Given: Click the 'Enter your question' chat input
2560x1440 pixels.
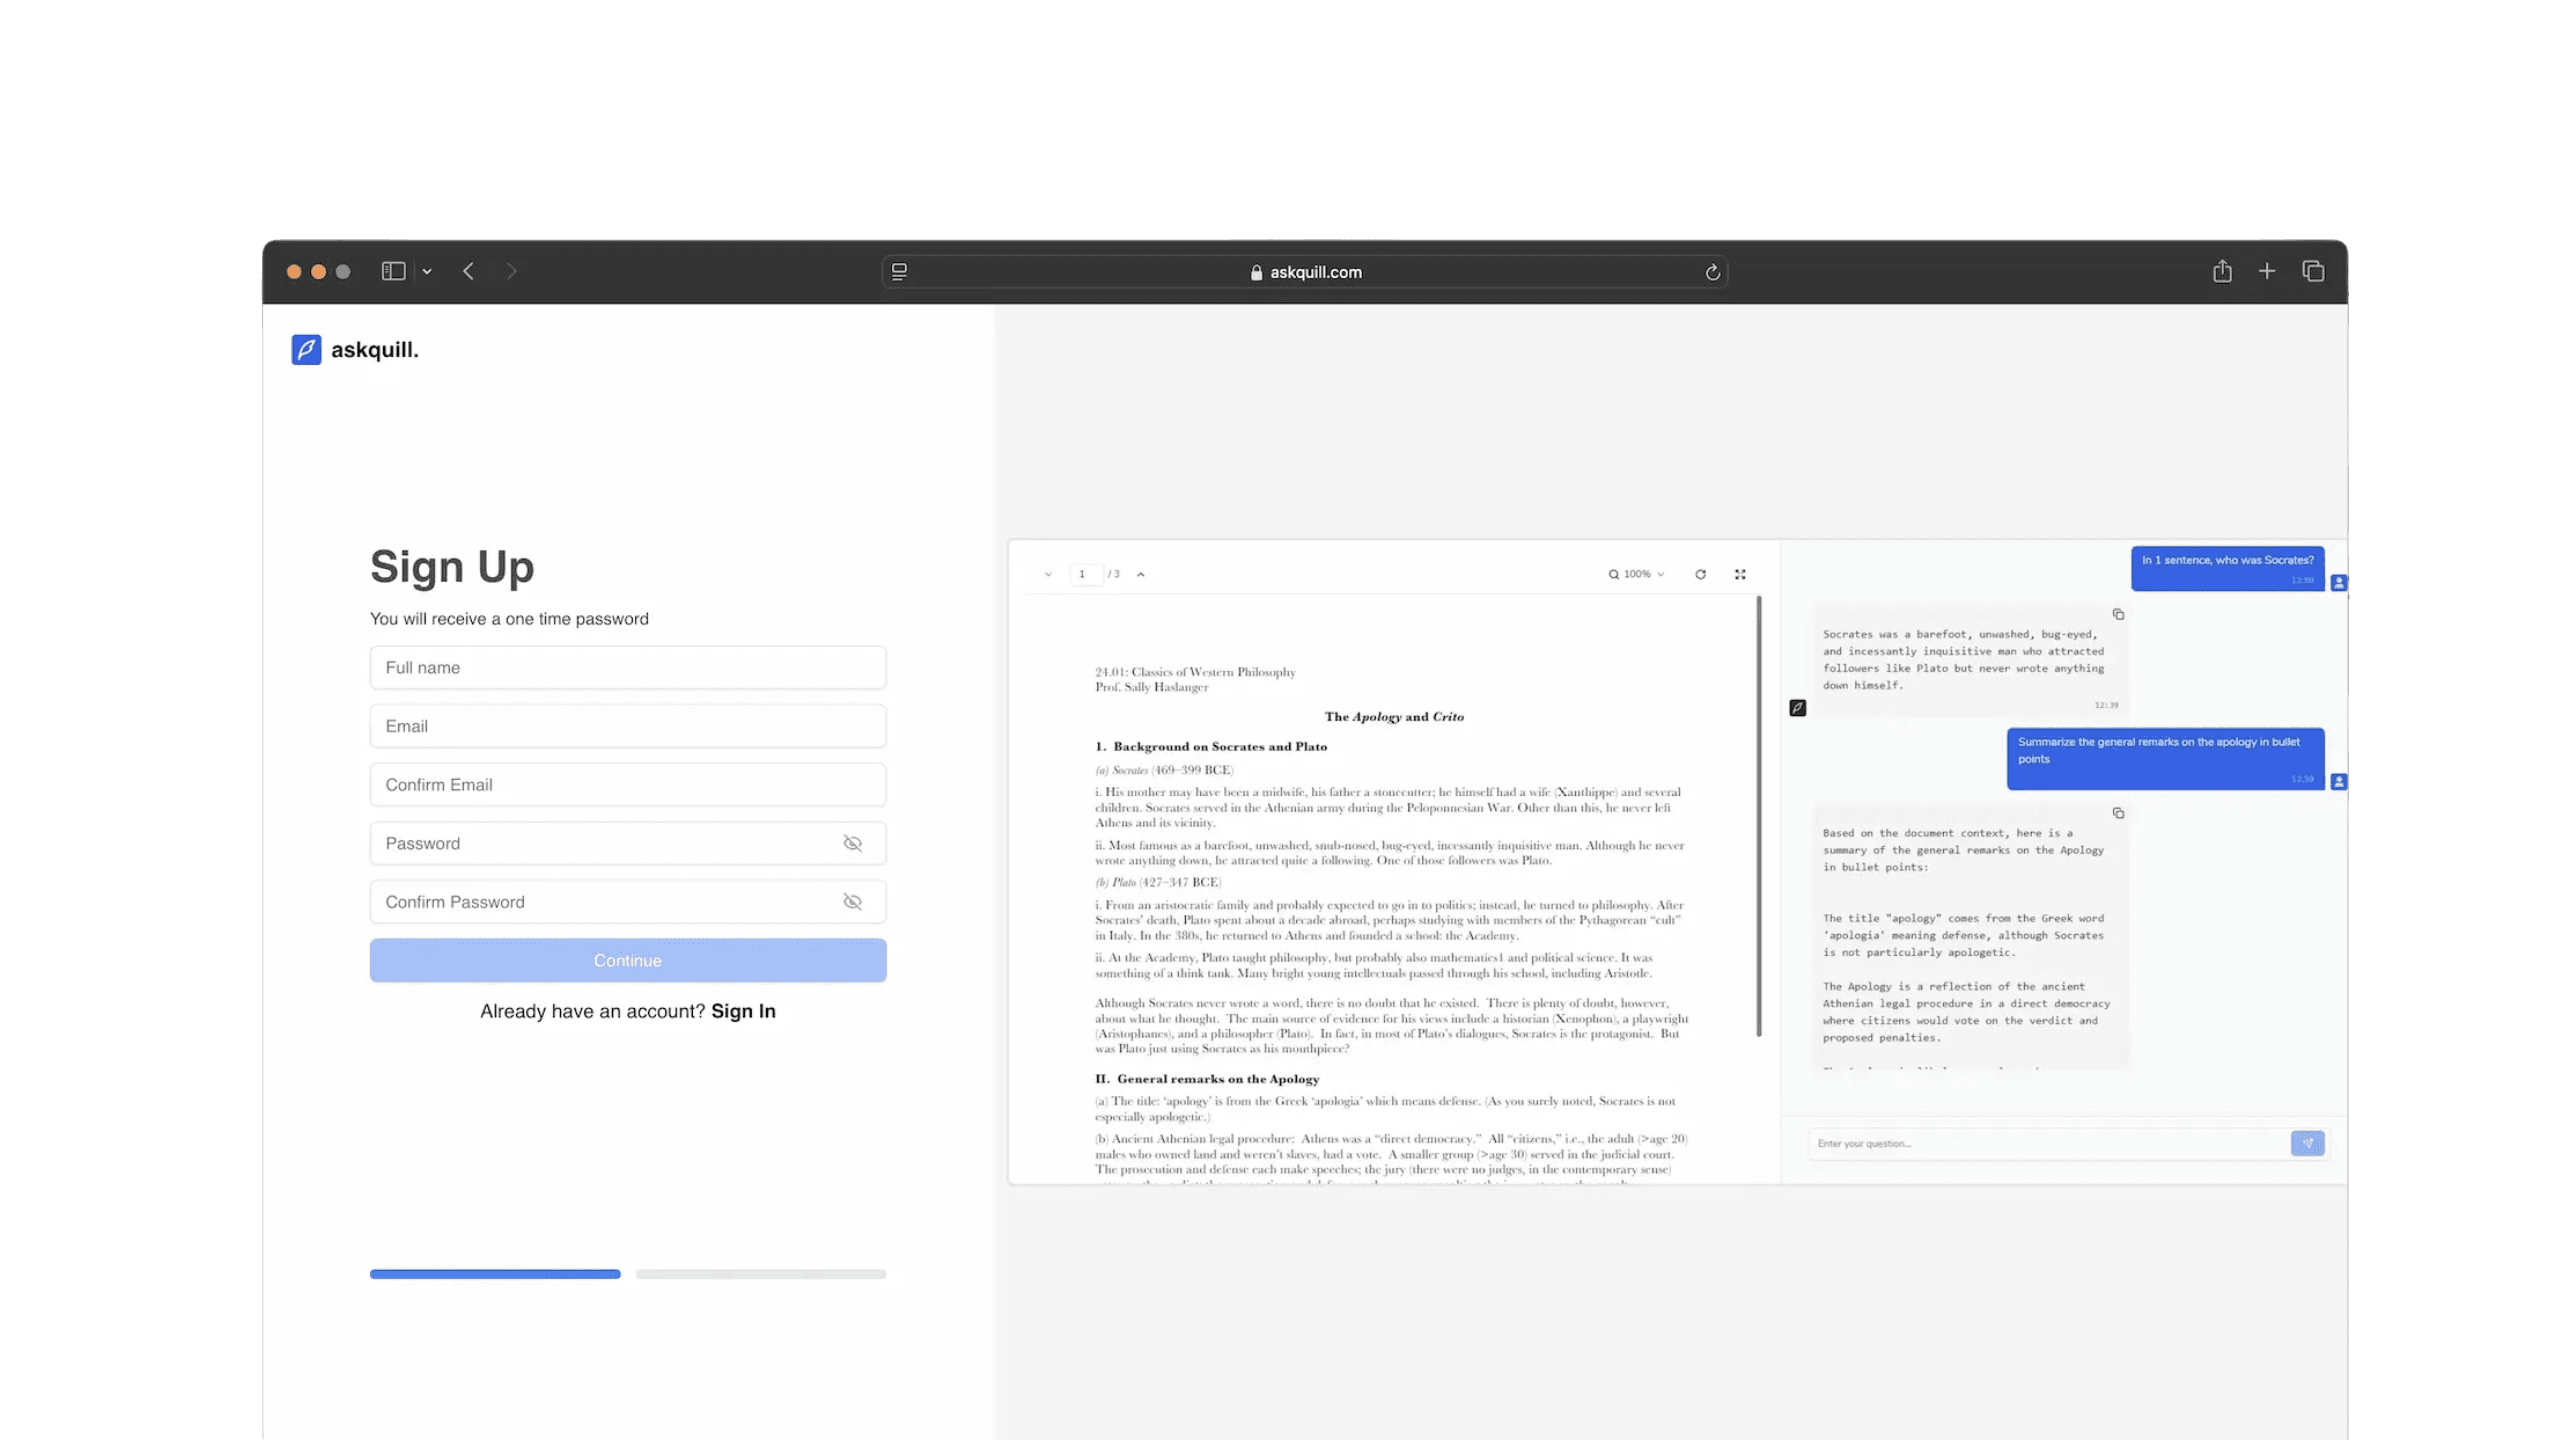Looking at the screenshot, I should (x=2048, y=1143).
